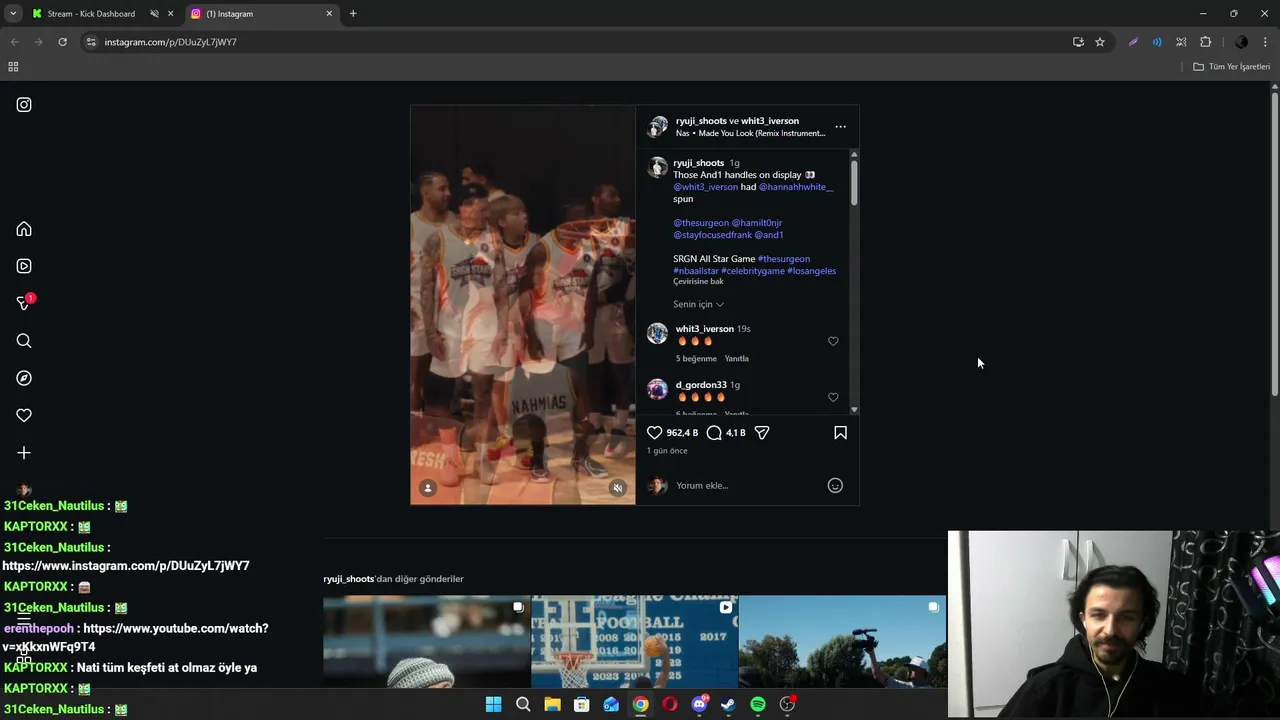This screenshot has height=720, width=1280.
Task: Open the Reels icon in sidebar
Action: (x=24, y=266)
